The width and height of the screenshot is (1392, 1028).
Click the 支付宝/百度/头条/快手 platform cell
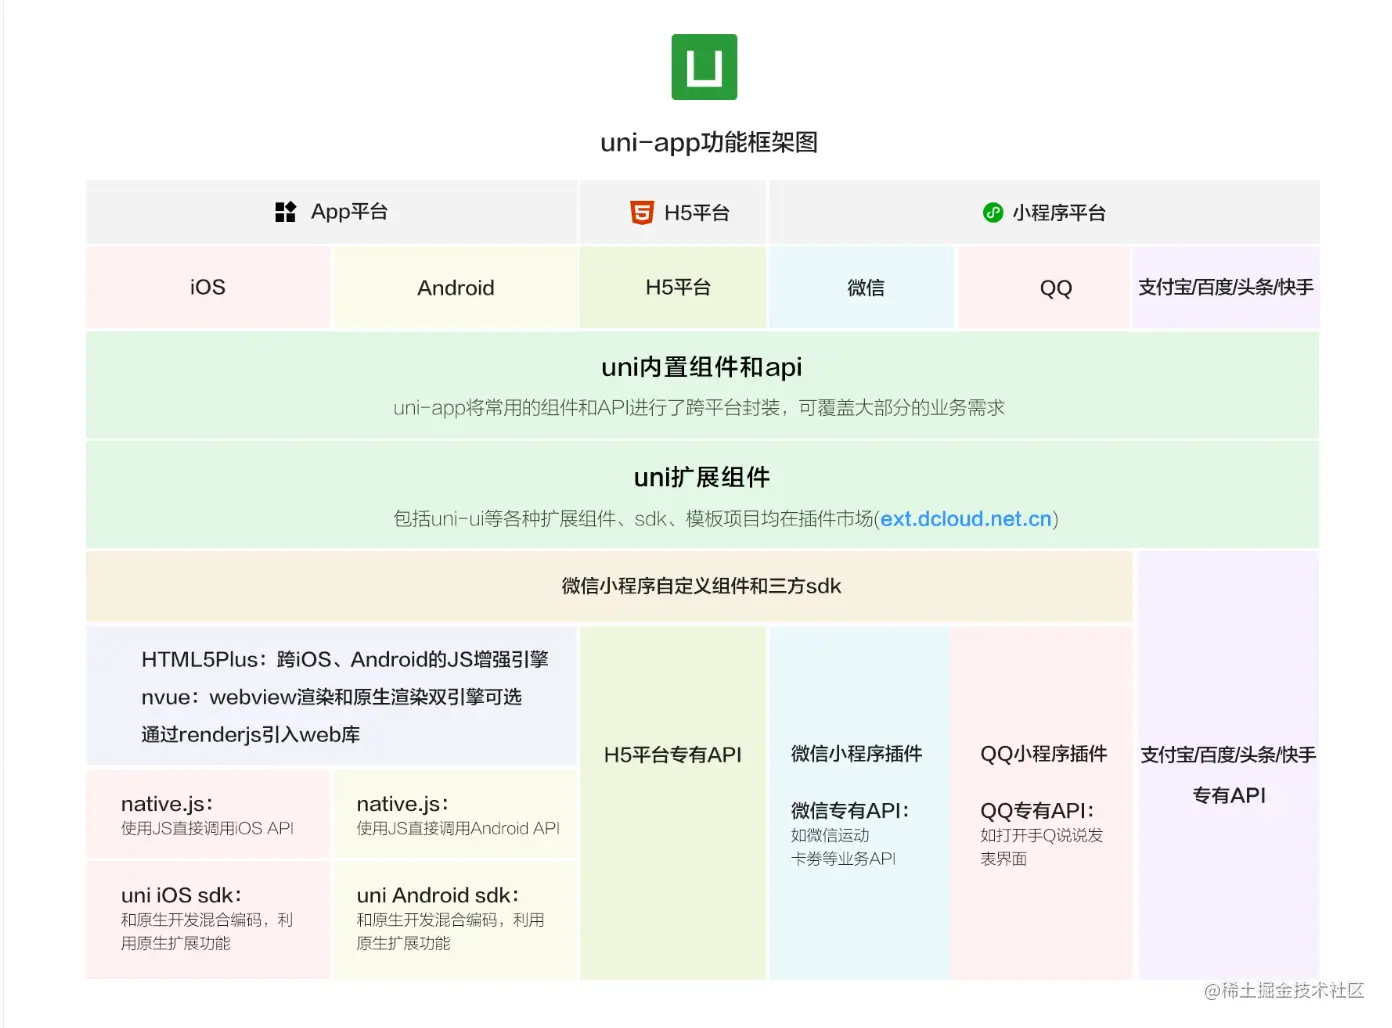tap(1226, 287)
